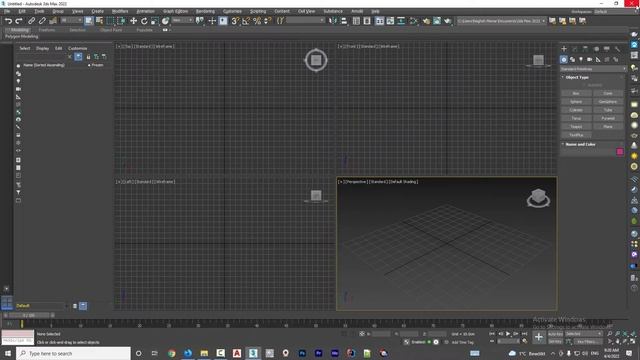Open the Hierarchy panel tab

point(585,49)
